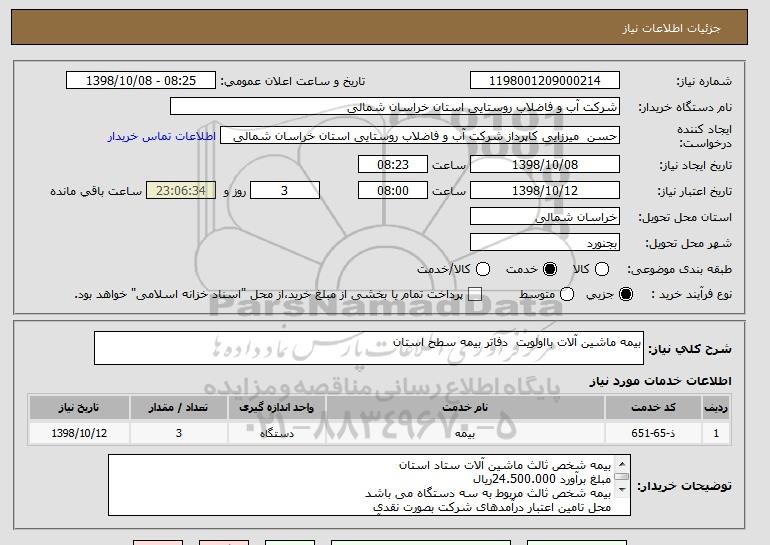The height and width of the screenshot is (545, 770).
Task: Click the شماره نیاز number field
Action: click(545, 81)
